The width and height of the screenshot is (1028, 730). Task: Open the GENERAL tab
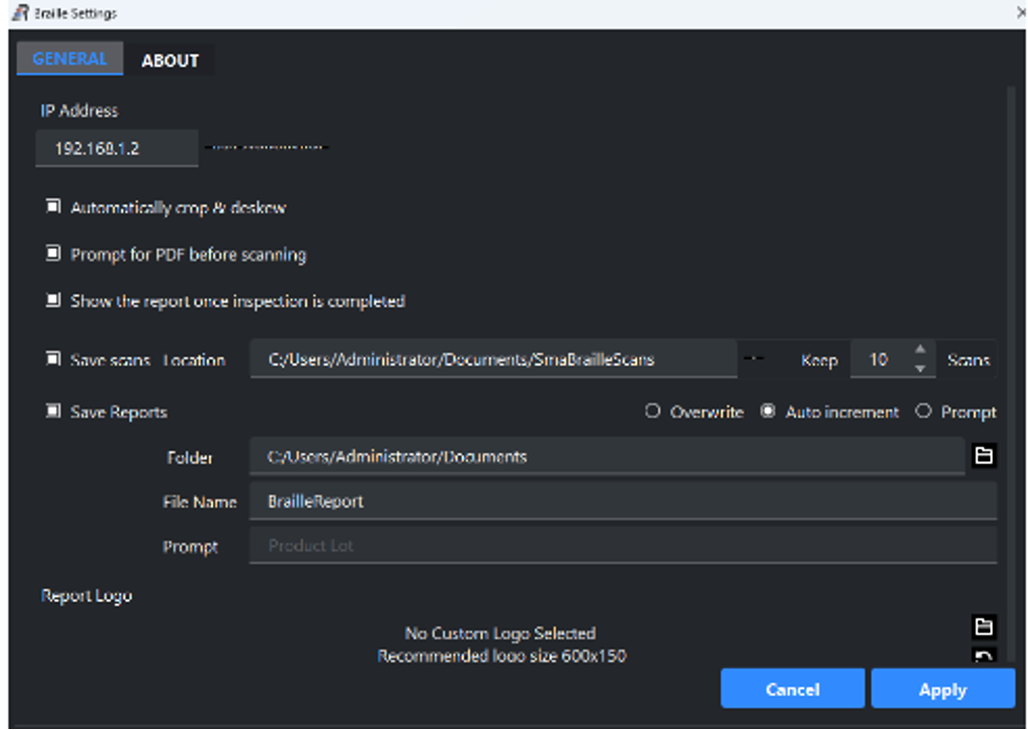coord(69,59)
